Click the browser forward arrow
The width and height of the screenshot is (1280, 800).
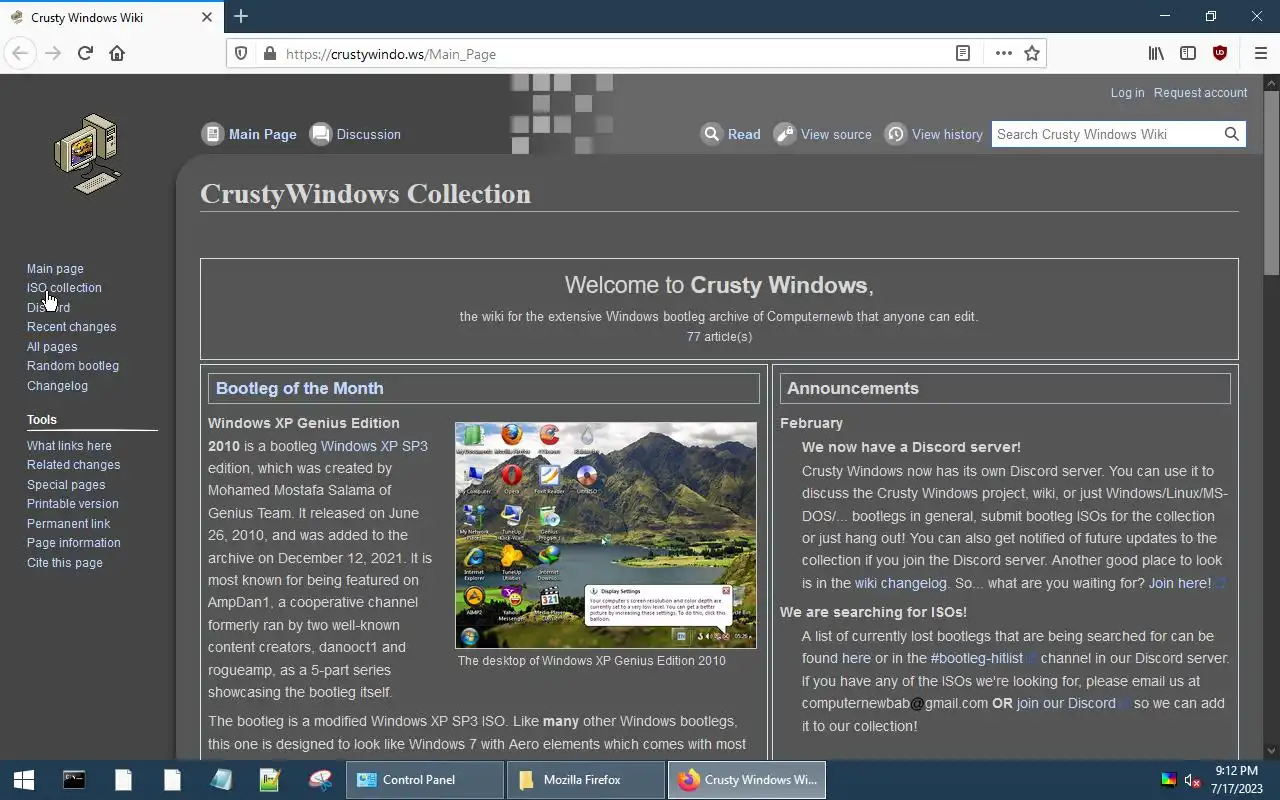click(53, 53)
